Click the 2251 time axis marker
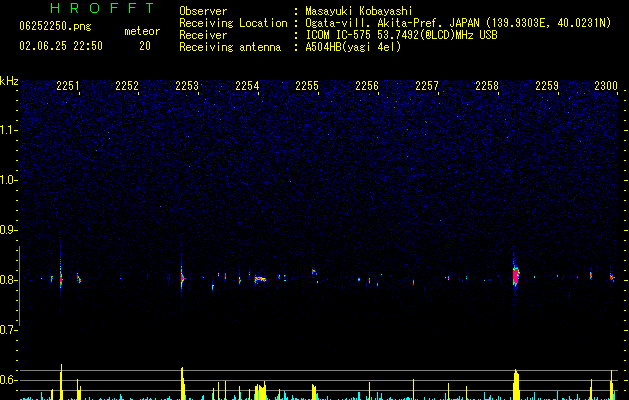The width and height of the screenshot is (629, 400). click(68, 86)
